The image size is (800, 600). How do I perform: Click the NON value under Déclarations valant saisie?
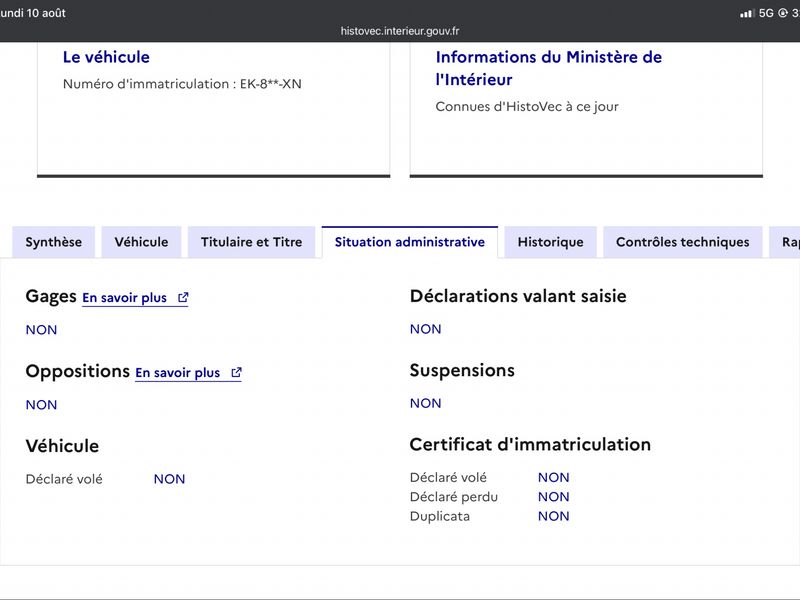(x=426, y=329)
